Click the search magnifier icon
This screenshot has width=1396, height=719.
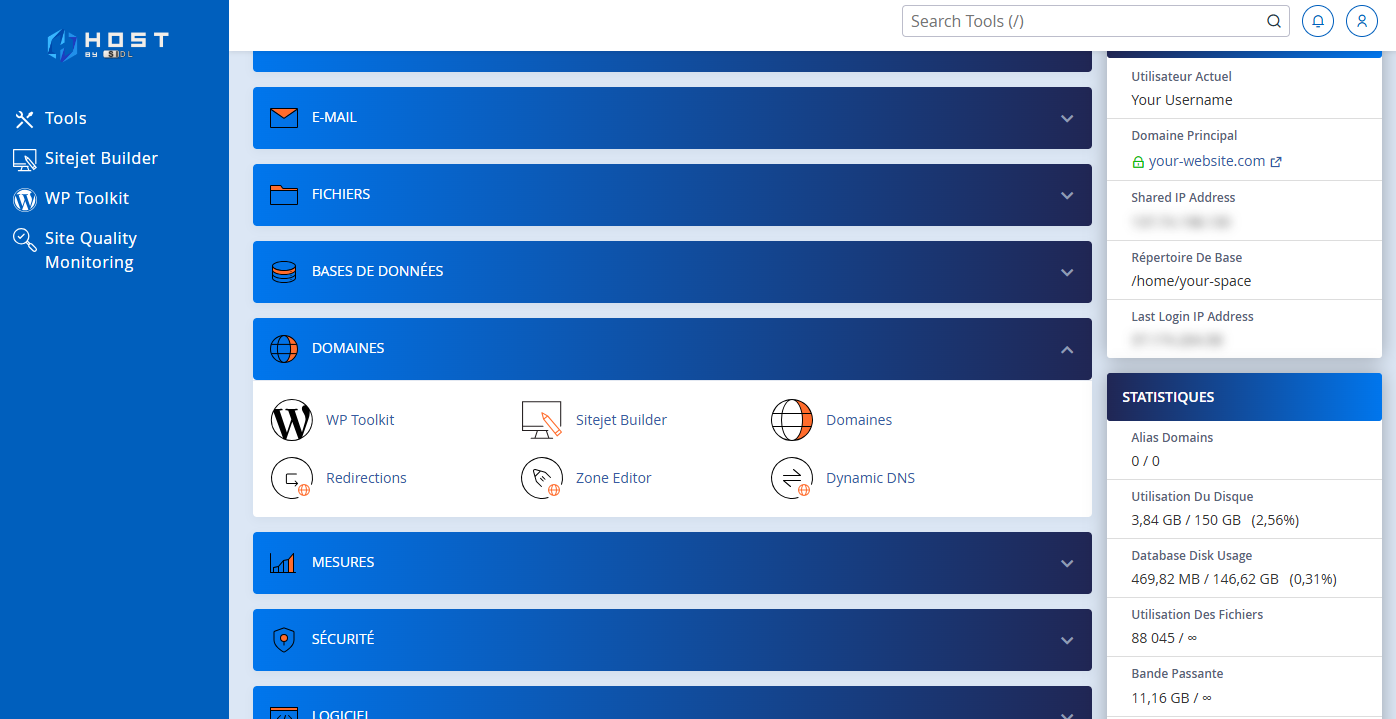click(1274, 21)
